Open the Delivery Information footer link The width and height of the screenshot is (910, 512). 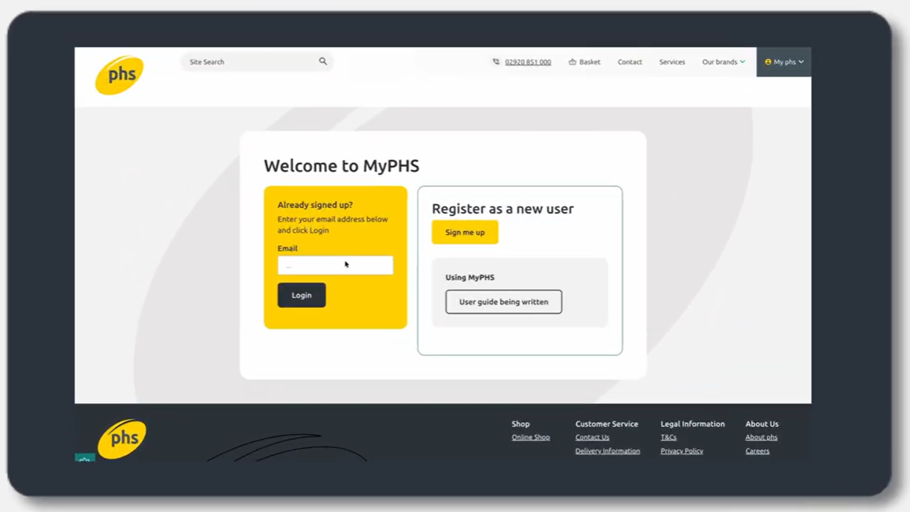tap(608, 451)
